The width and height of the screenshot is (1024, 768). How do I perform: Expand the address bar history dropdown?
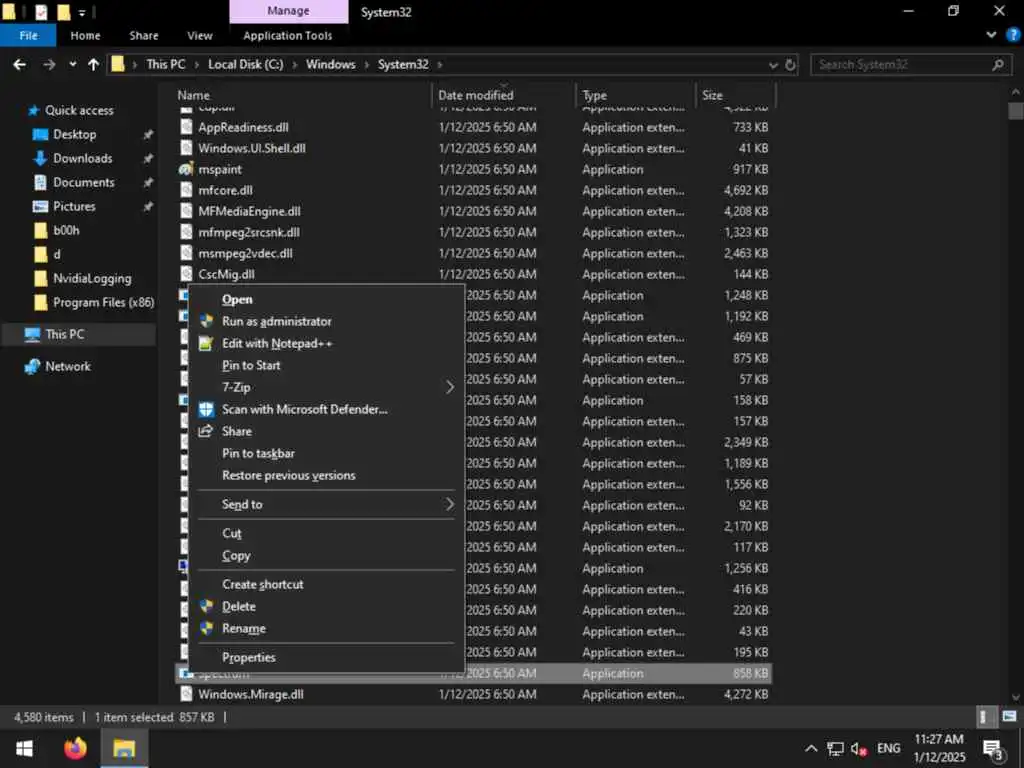click(x=773, y=65)
